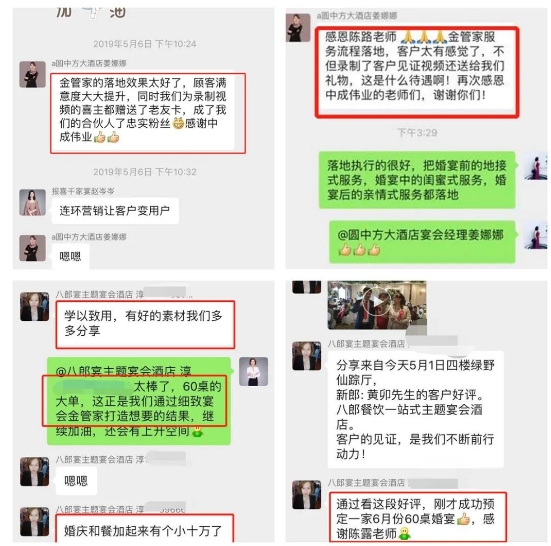Viewport: 551px width, 546px height.
Task: Tap green bubble 落地执行的很好
Action: click(417, 180)
